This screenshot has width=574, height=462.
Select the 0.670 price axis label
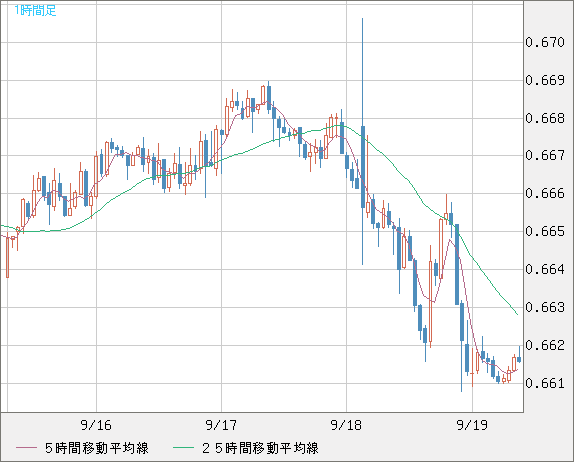(x=545, y=42)
